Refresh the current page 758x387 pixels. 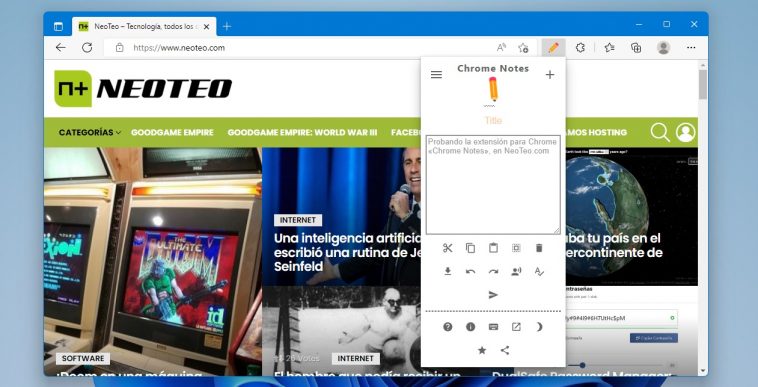point(87,48)
